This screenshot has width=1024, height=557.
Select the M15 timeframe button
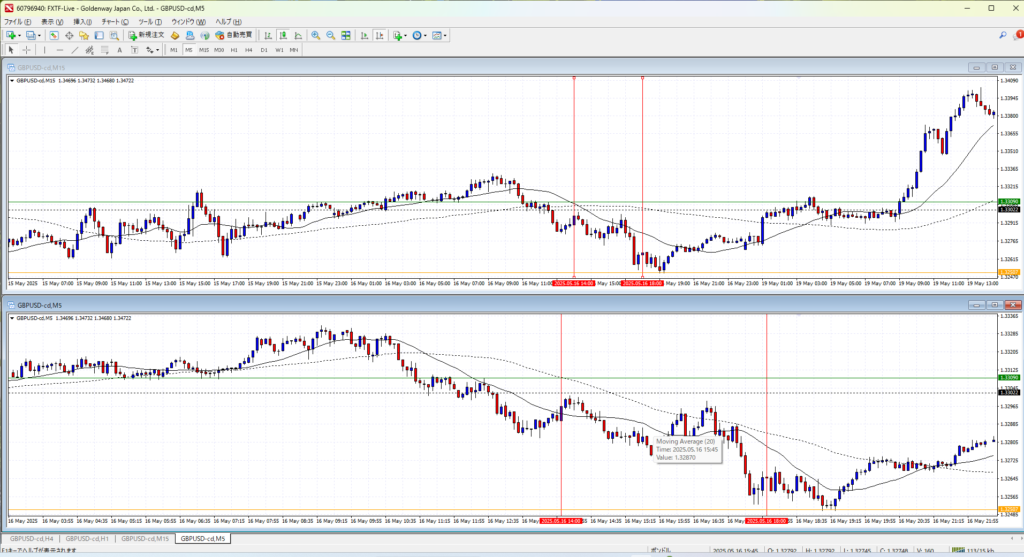point(203,49)
